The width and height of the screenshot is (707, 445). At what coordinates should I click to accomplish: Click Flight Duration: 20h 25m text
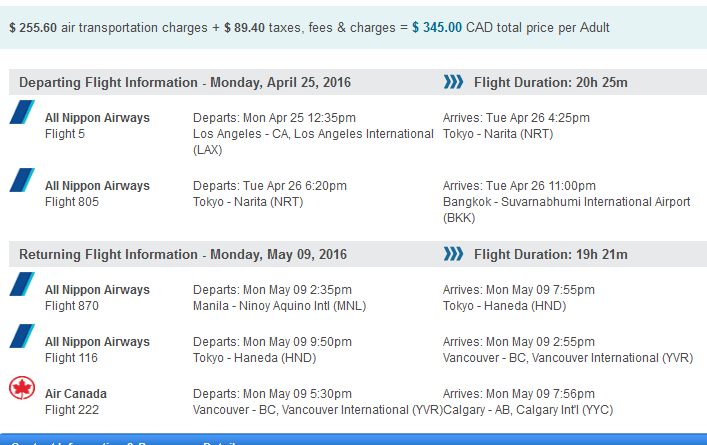pos(551,83)
